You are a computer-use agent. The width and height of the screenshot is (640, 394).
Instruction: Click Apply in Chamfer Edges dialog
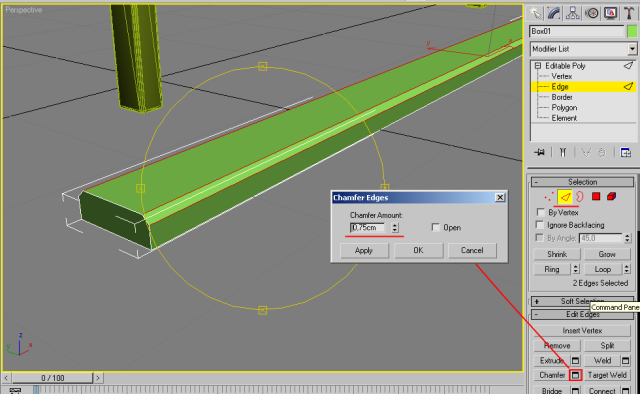[364, 250]
